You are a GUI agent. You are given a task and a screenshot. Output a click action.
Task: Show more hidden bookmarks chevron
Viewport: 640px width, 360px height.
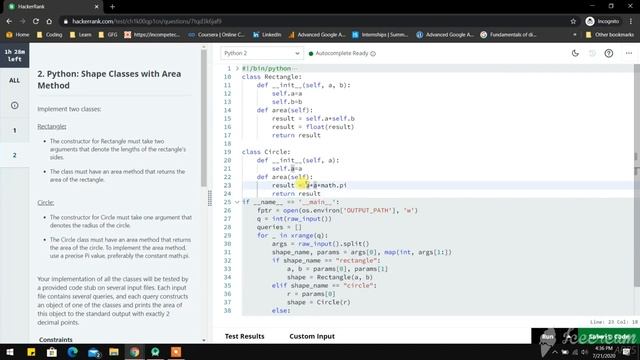pyautogui.click(x=575, y=35)
